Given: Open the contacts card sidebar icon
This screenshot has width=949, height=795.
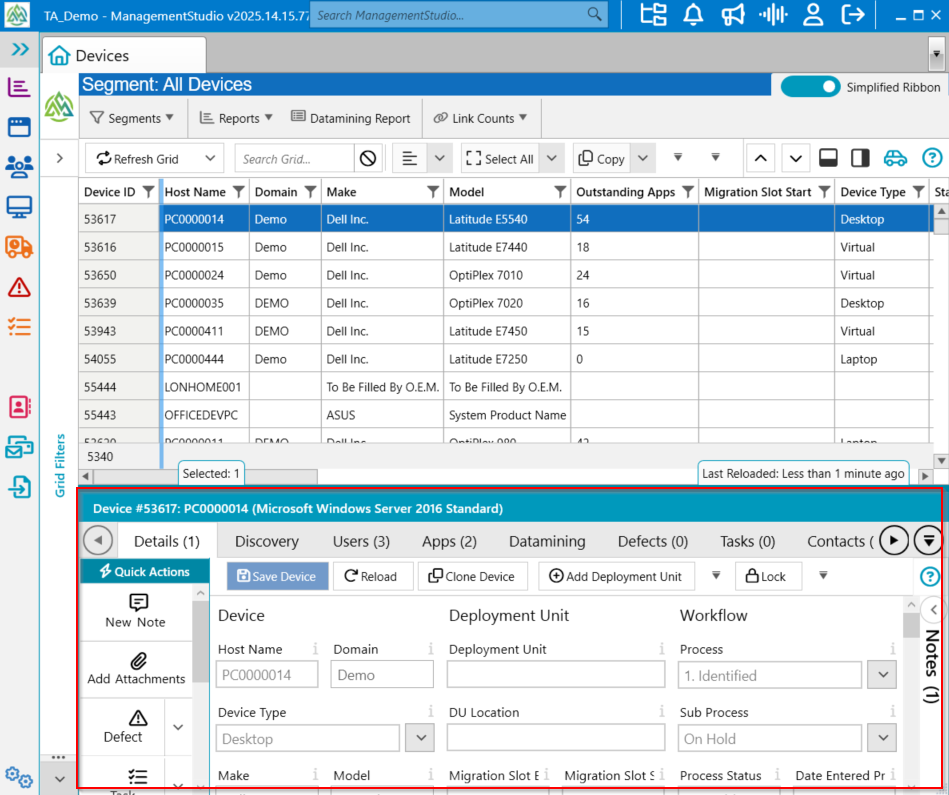Looking at the screenshot, I should [19, 407].
